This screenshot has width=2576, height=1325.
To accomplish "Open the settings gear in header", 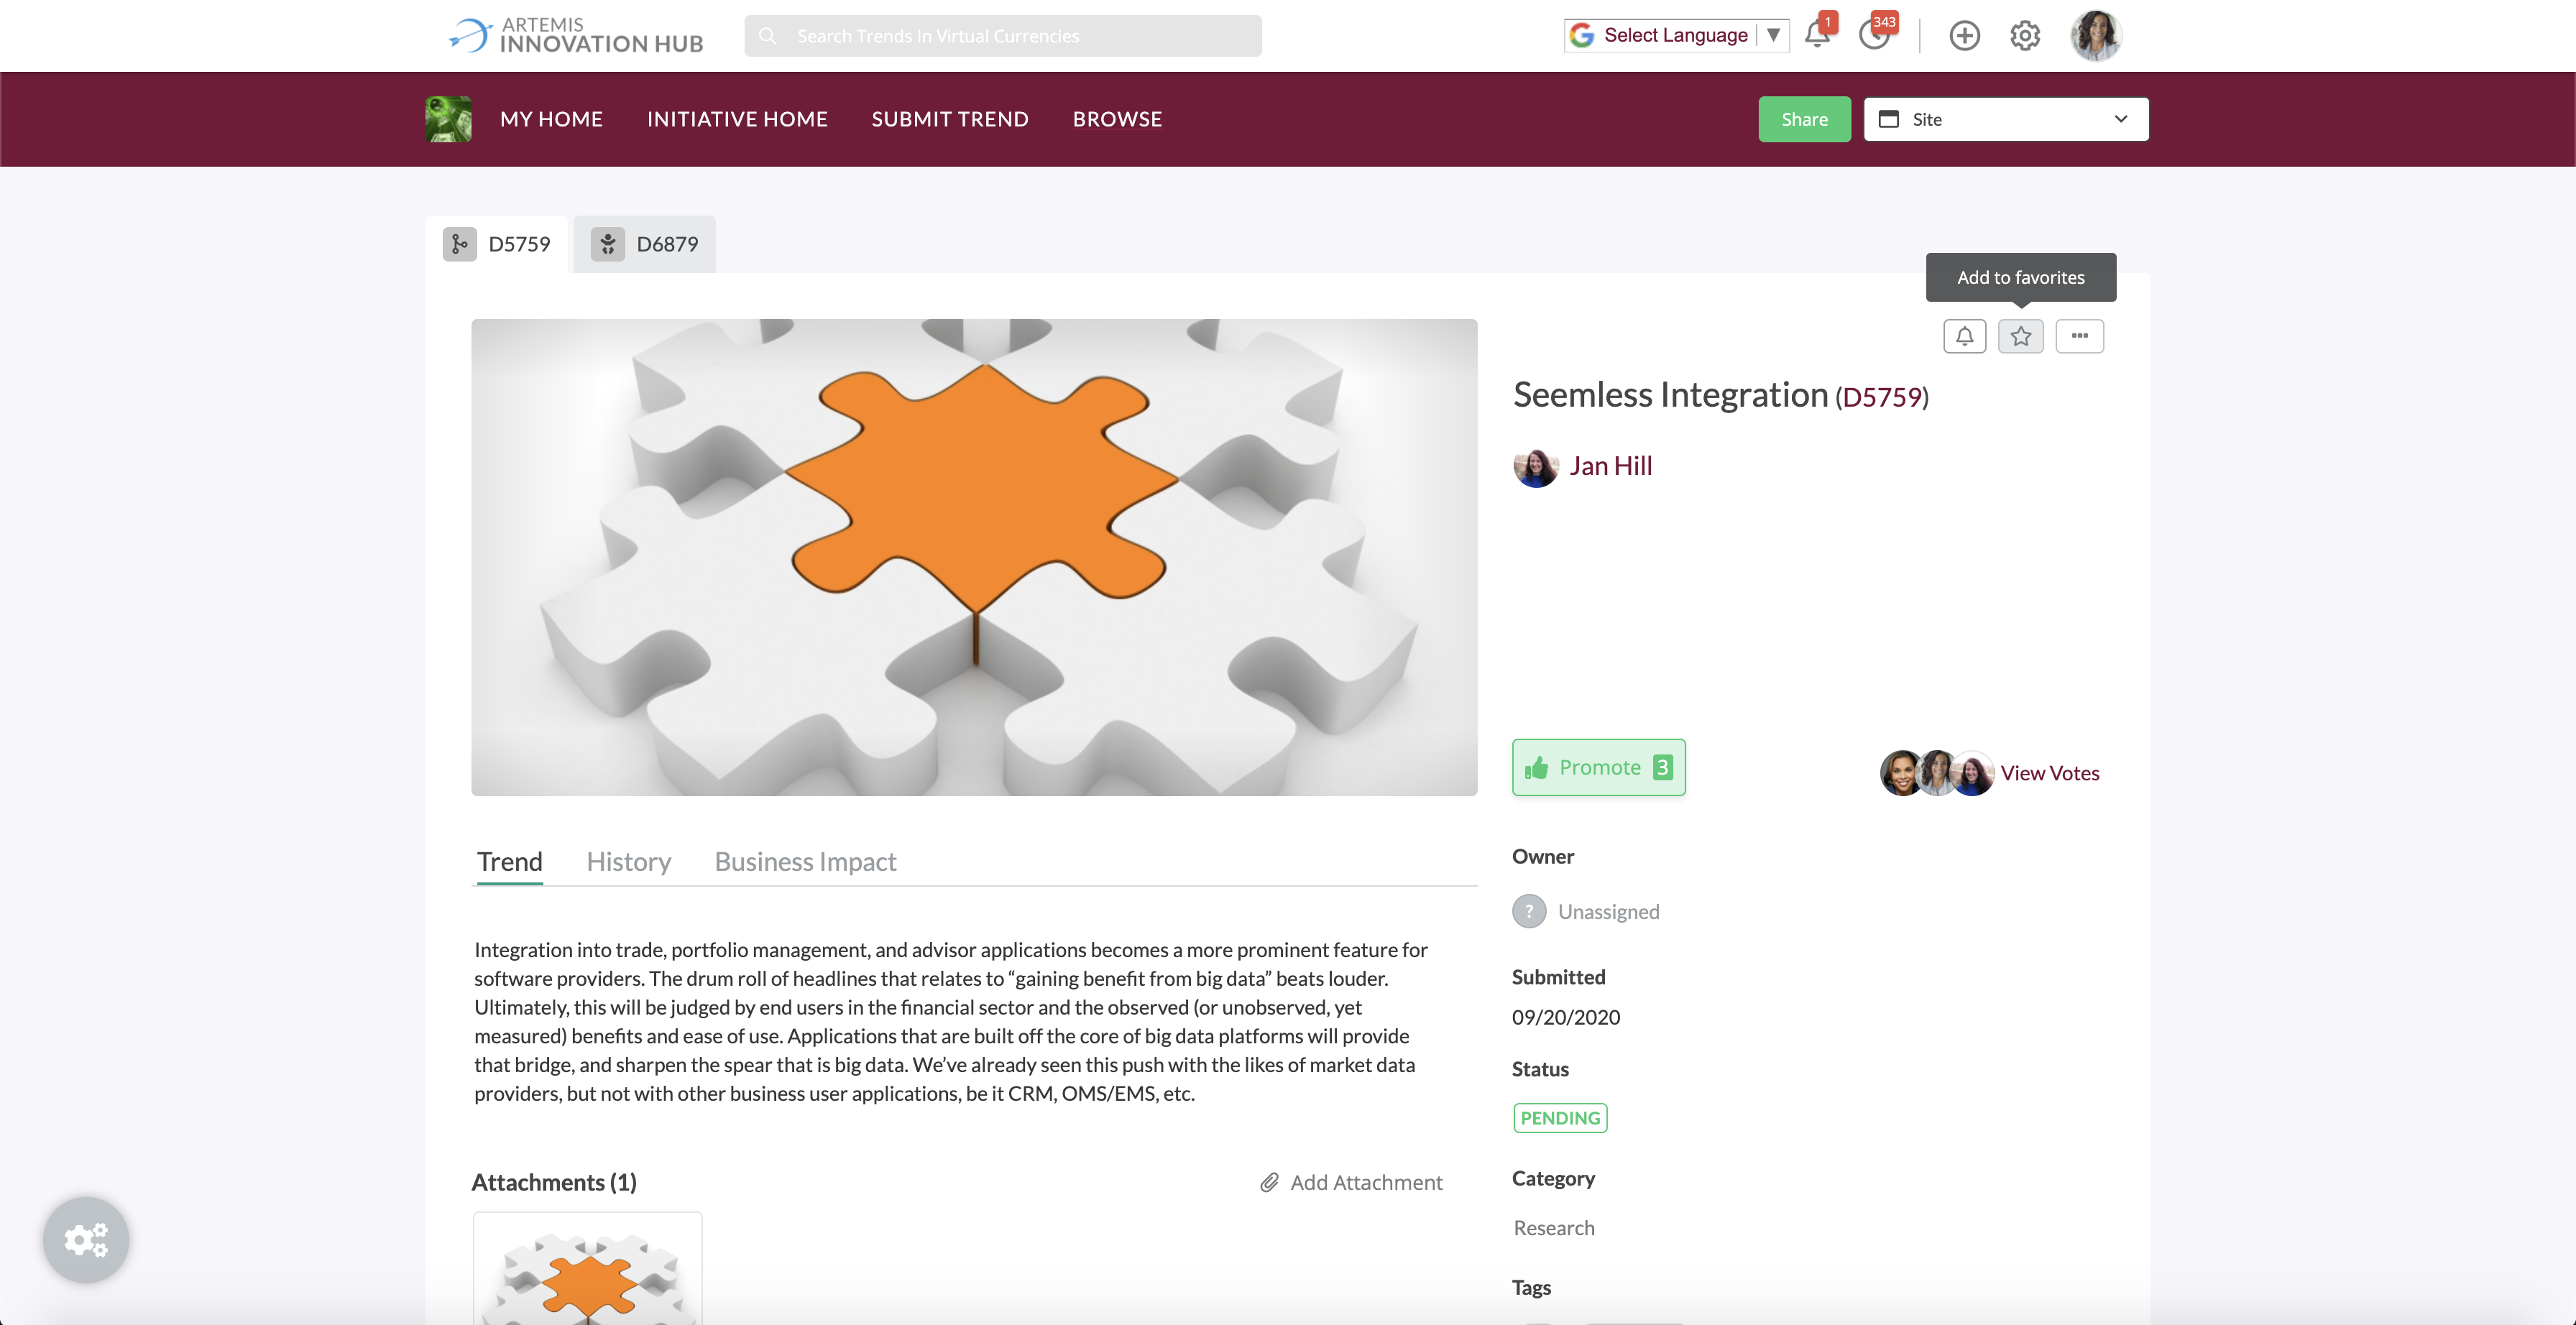I will click(2025, 36).
